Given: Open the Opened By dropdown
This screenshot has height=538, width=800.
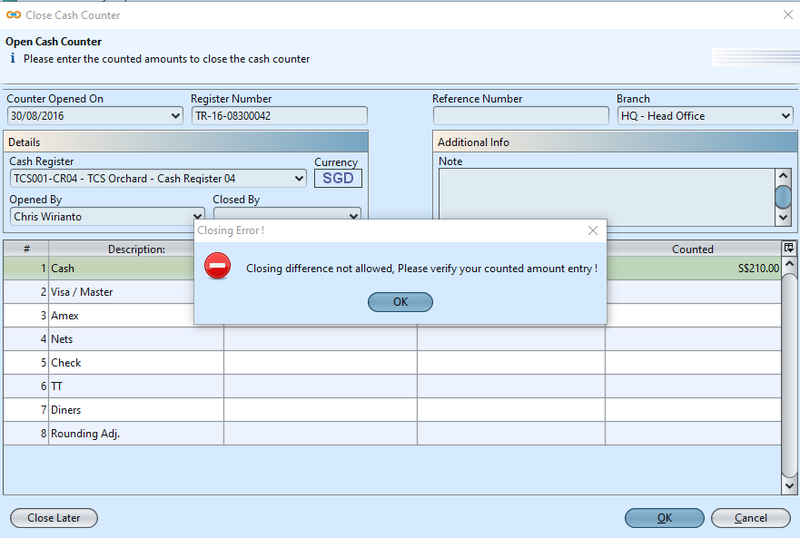Looking at the screenshot, I should (x=197, y=216).
